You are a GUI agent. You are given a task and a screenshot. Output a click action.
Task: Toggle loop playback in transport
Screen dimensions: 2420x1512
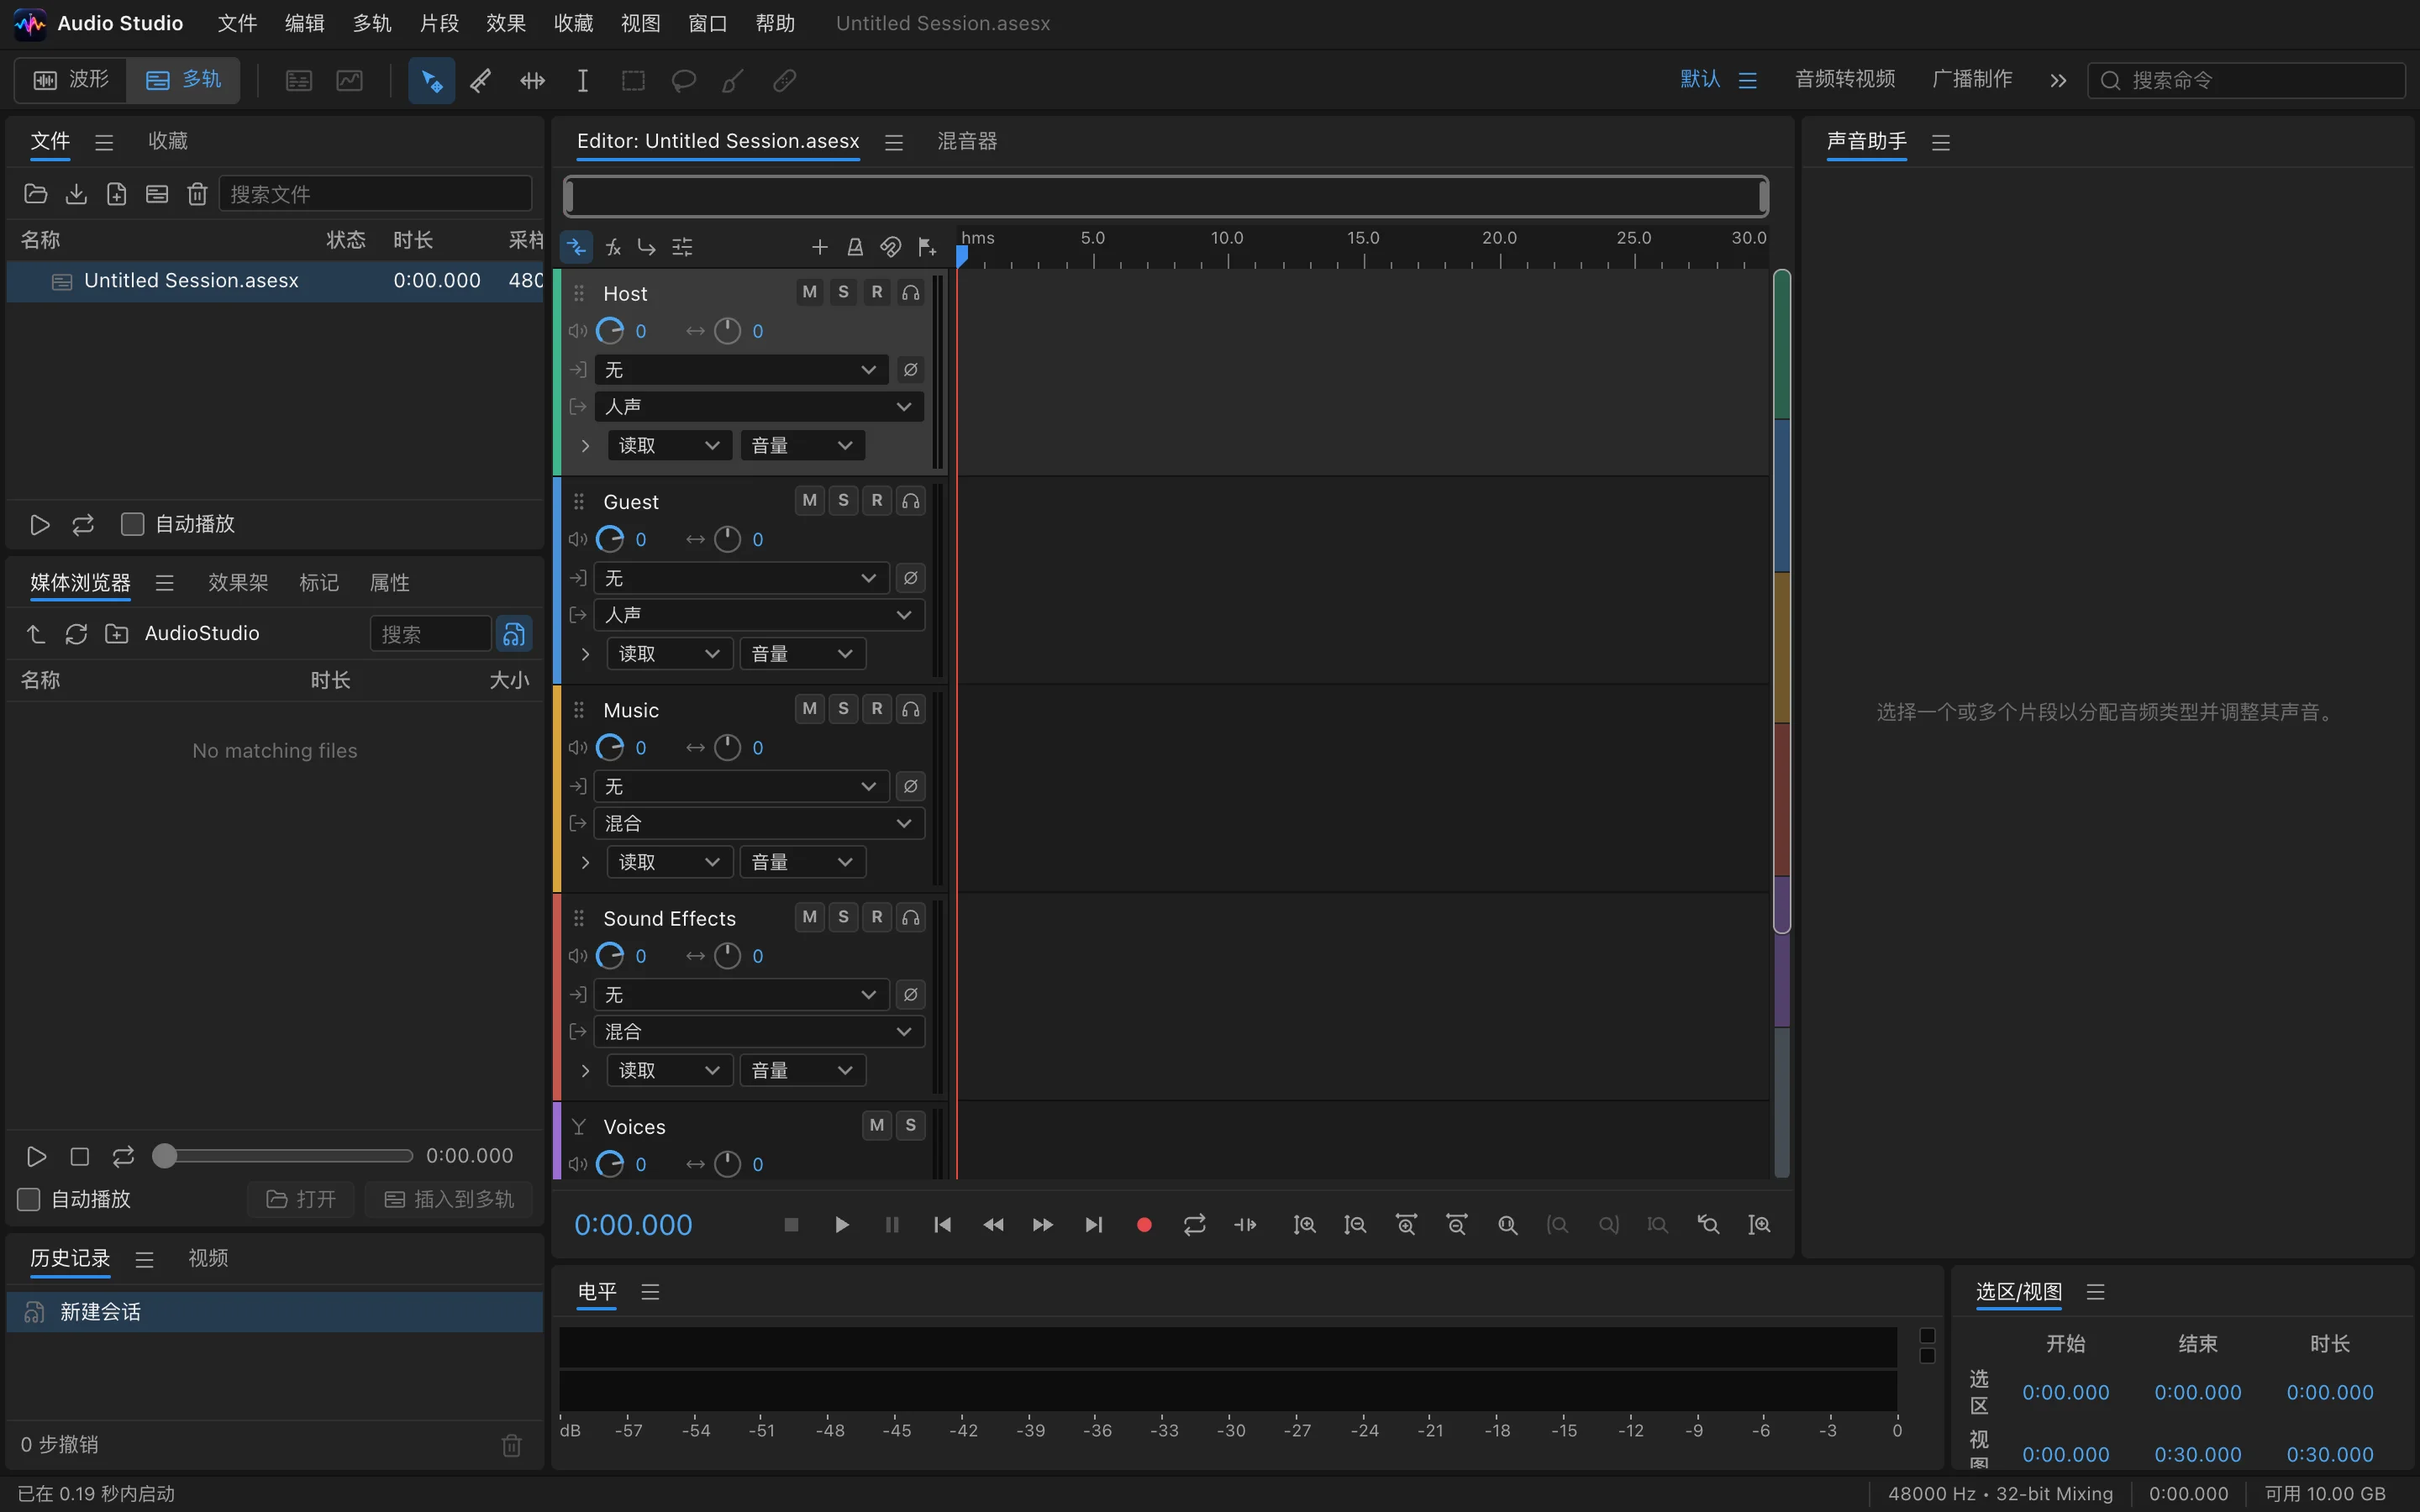tap(1194, 1225)
